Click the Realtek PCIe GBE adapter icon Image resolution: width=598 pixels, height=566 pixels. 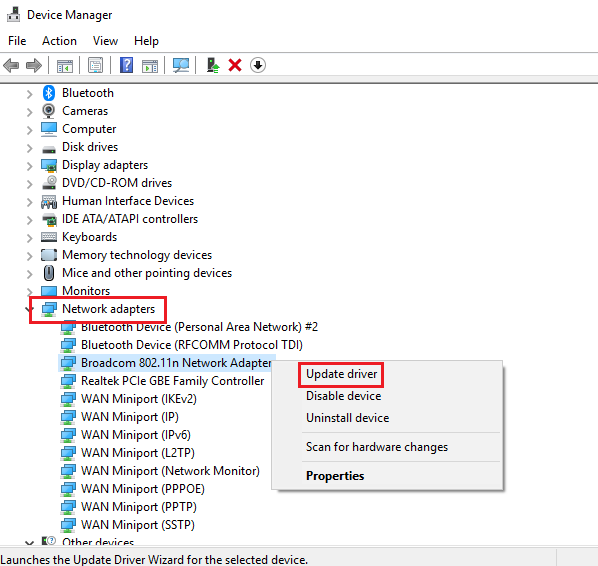click(x=68, y=381)
